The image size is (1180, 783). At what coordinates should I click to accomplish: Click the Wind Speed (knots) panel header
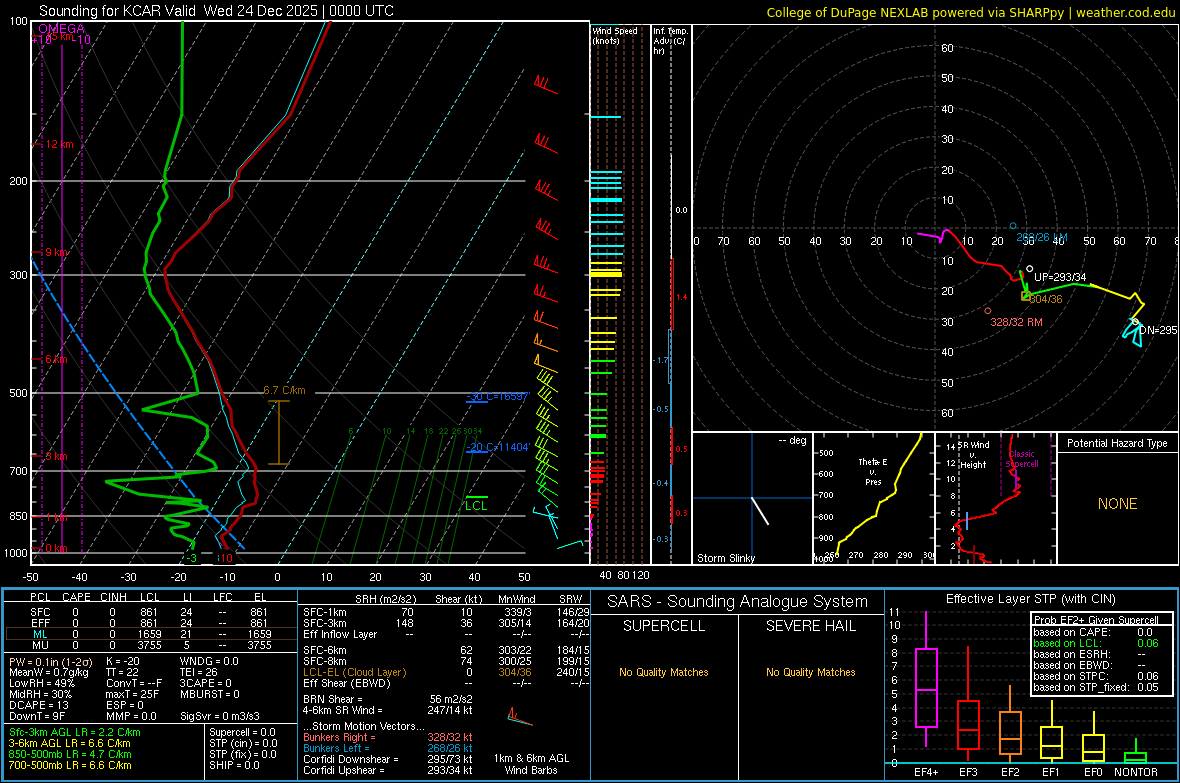pos(615,35)
